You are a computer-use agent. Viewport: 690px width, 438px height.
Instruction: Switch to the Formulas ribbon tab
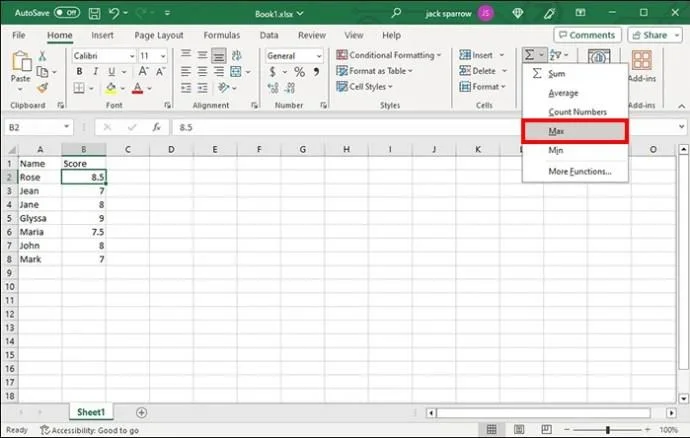221,35
